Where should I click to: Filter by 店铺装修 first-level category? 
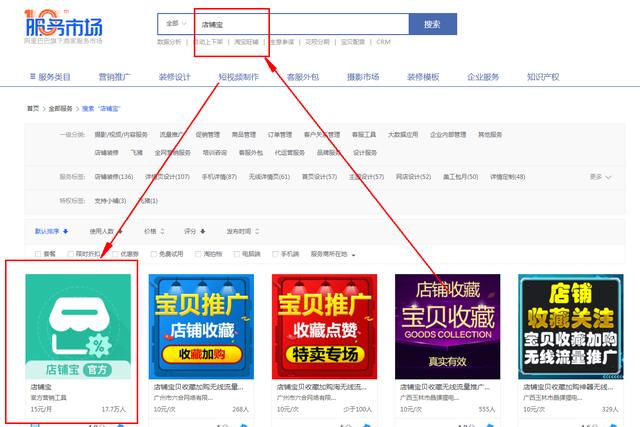click(106, 153)
